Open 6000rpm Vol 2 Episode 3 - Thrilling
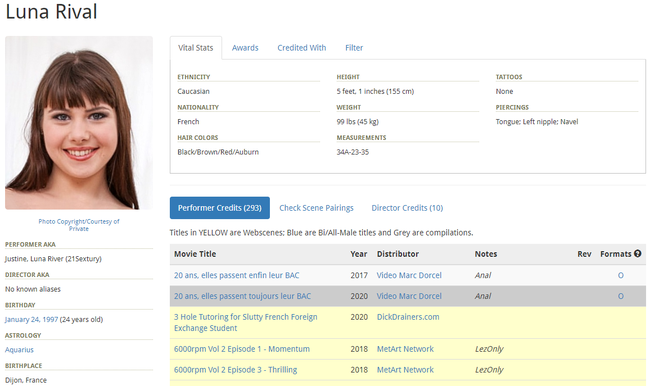Screen dimensions: 650x386 coord(235,370)
